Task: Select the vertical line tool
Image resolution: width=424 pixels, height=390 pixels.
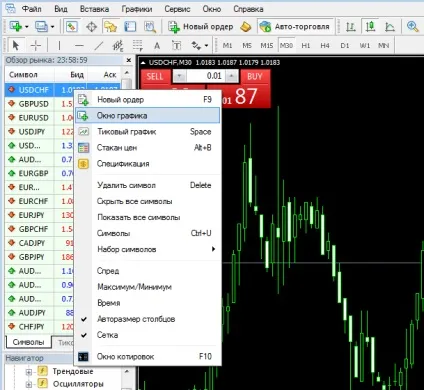Action: coord(59,45)
